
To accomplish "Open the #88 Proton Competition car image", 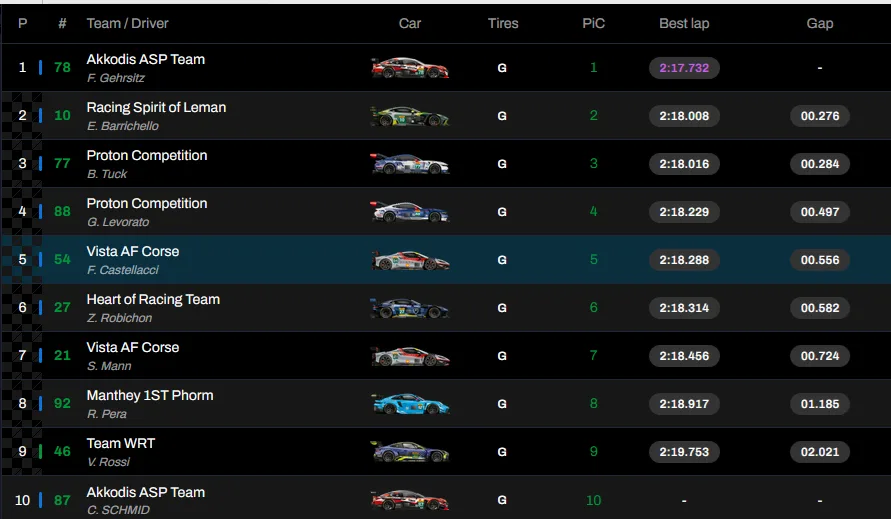I will 409,212.
